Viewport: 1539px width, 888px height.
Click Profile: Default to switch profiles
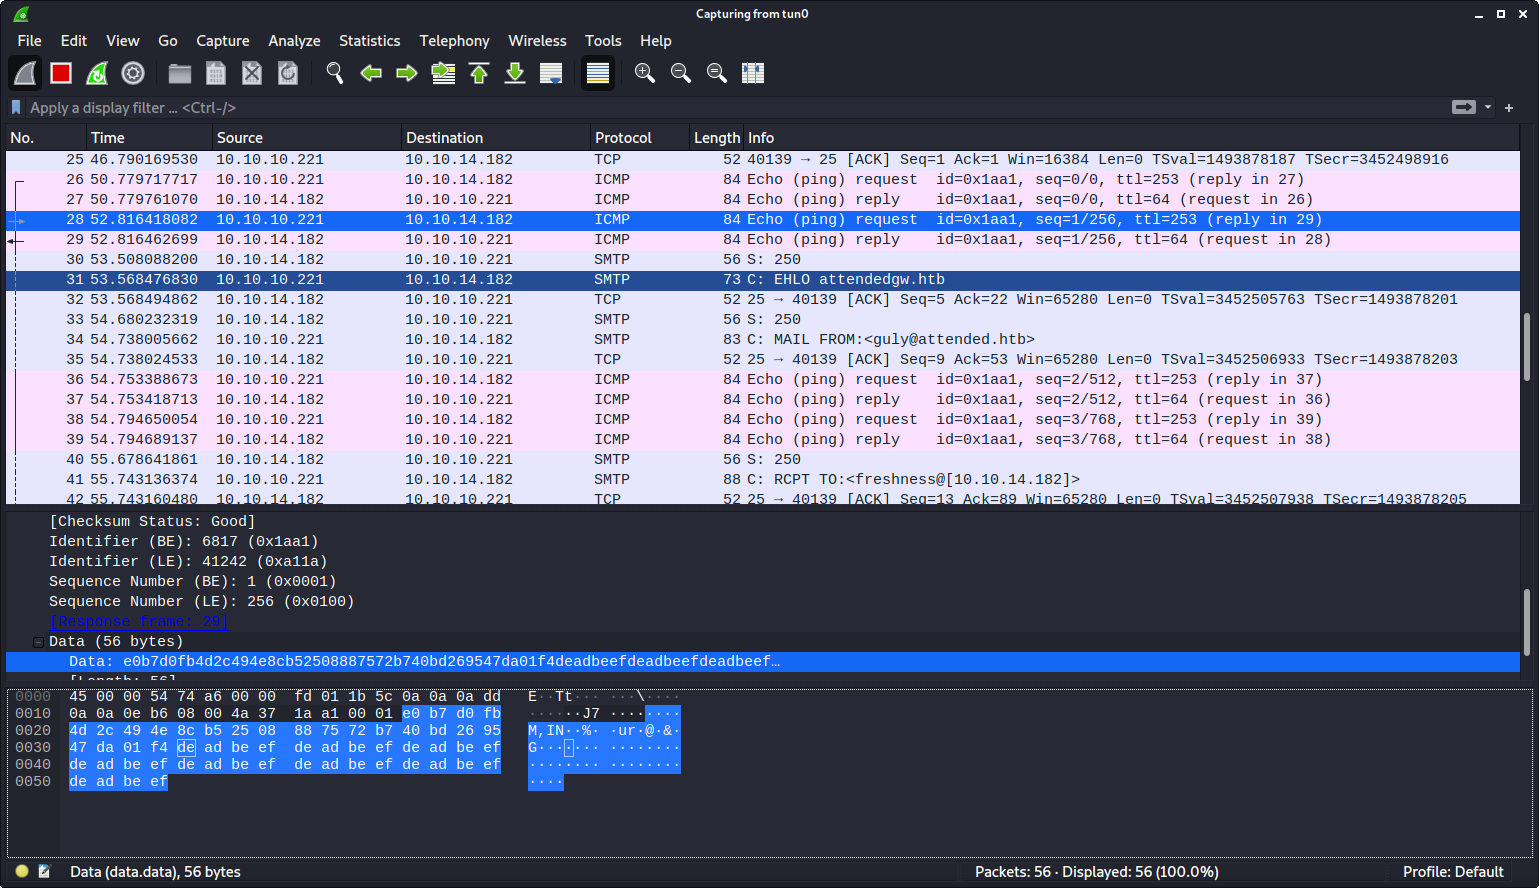click(x=1454, y=871)
